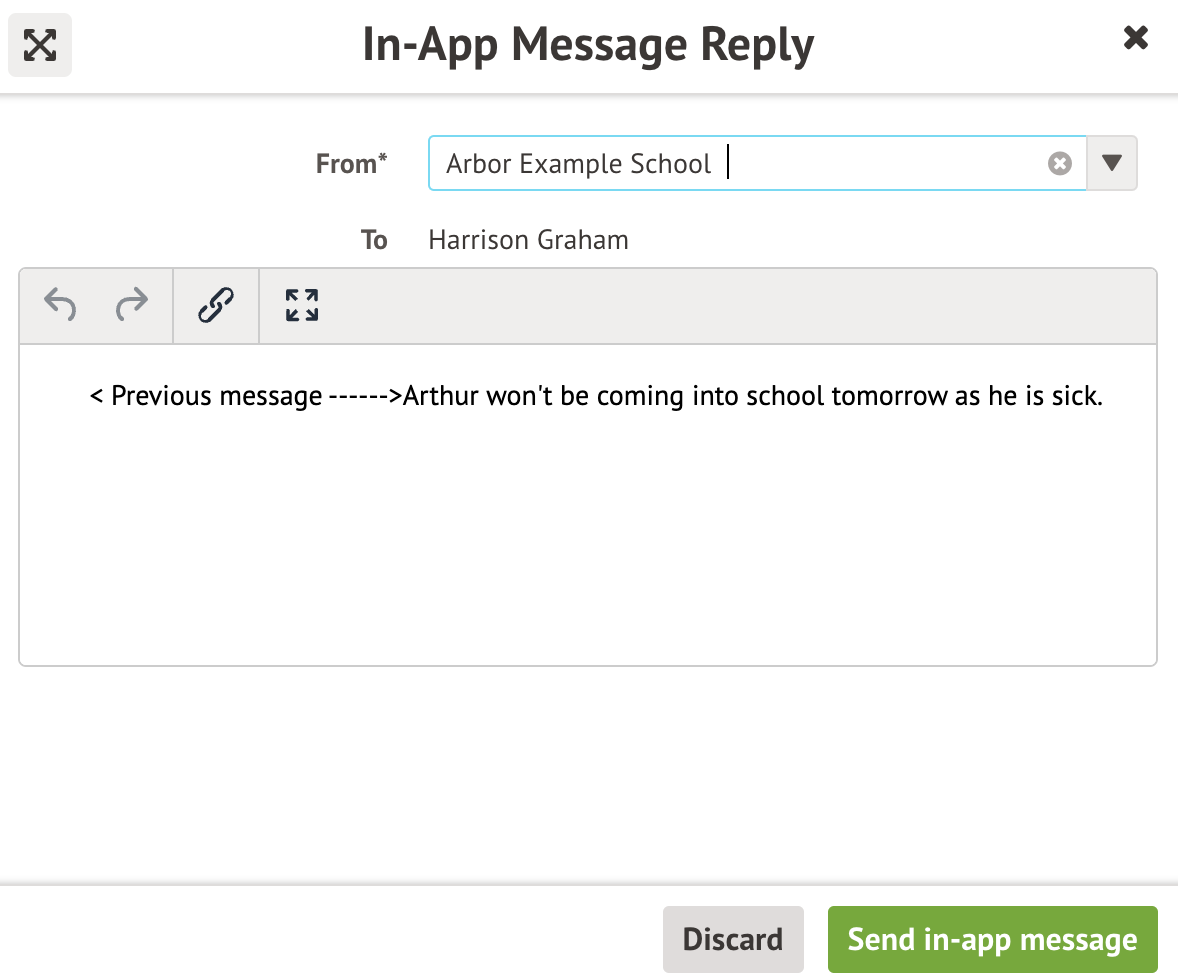Discard the message reply
Screen dimensions: 1178x980
(x=732, y=939)
